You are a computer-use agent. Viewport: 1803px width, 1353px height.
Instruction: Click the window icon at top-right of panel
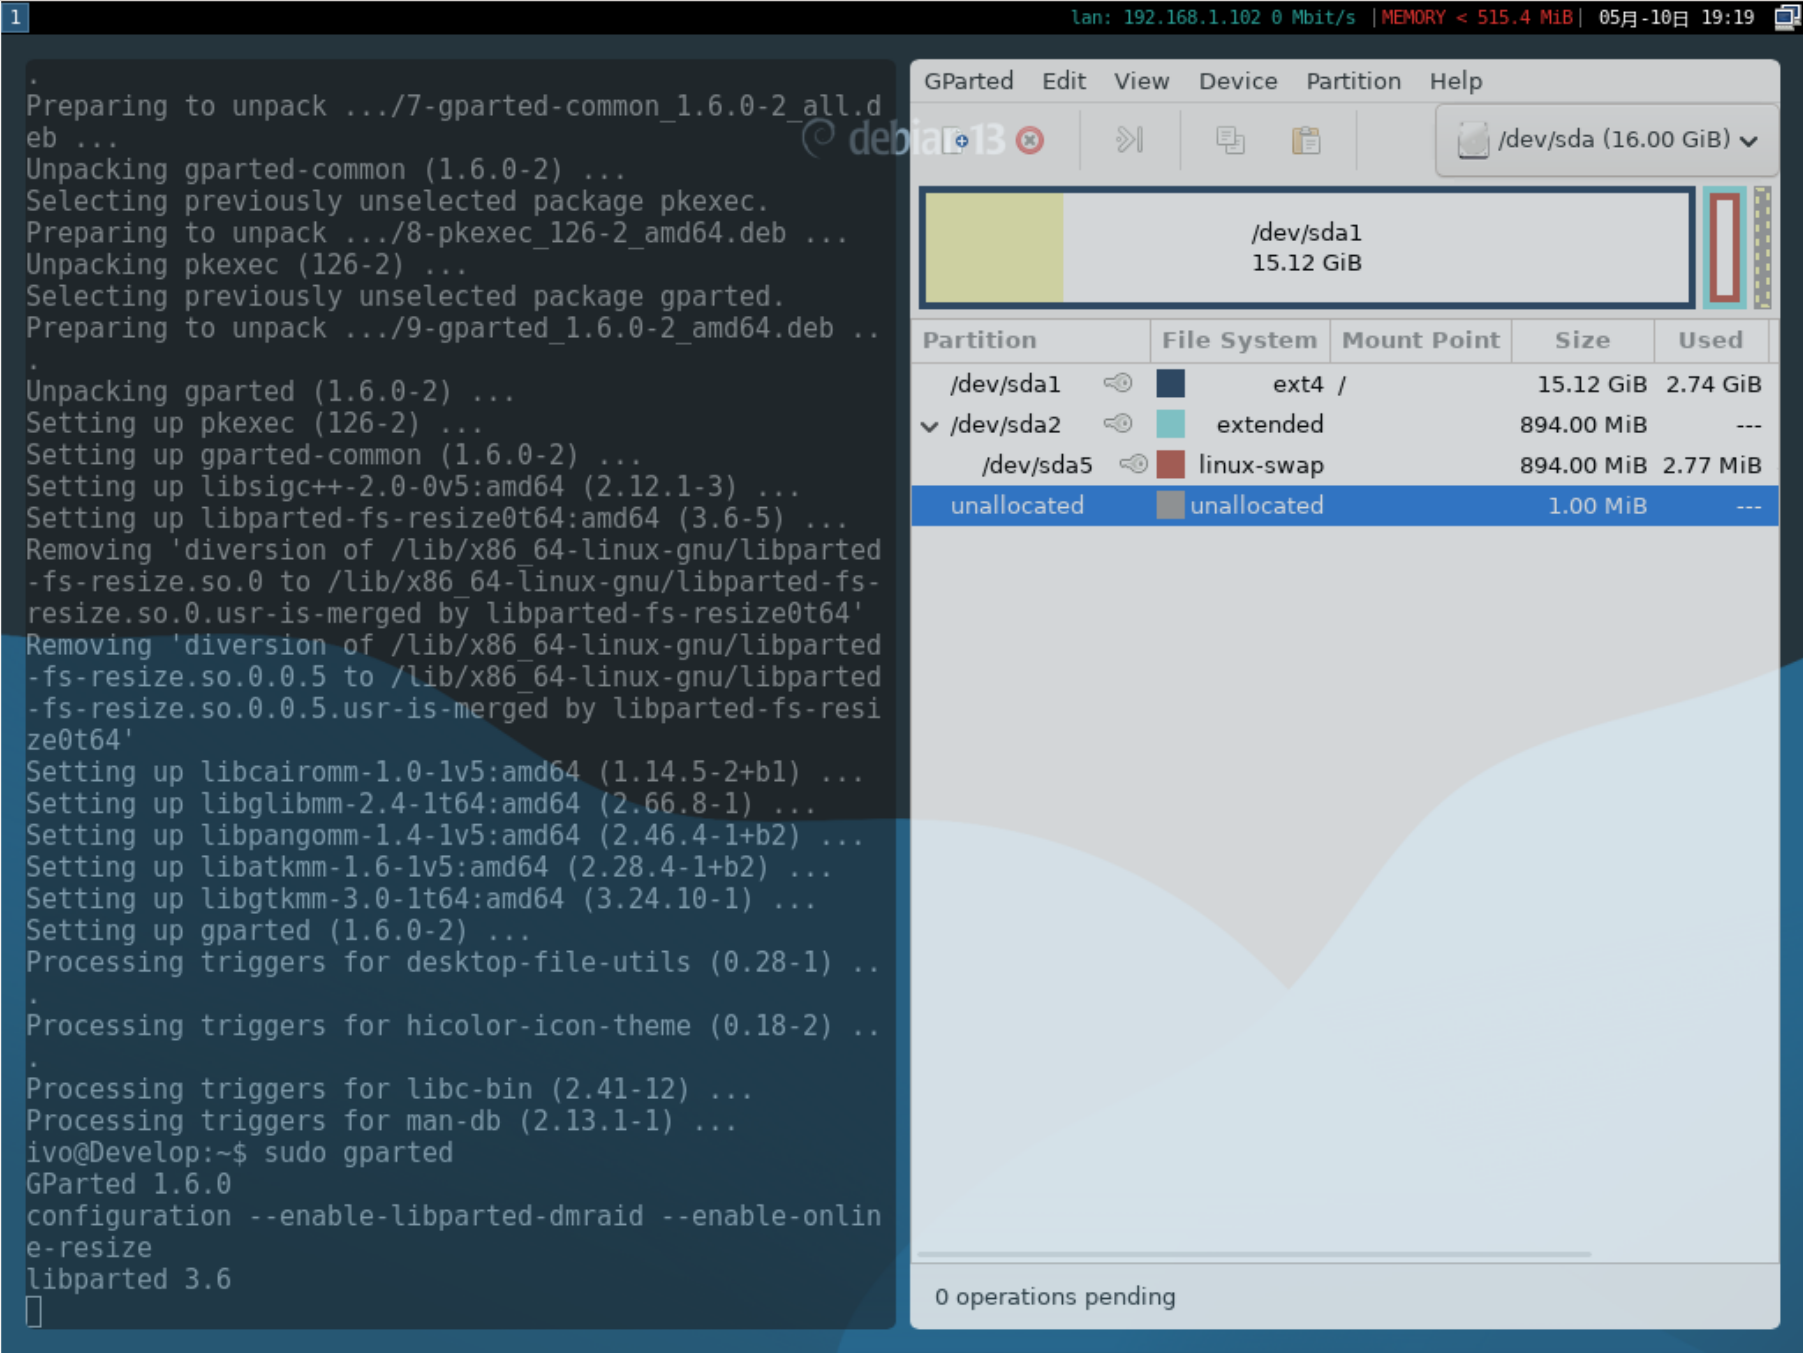click(x=1787, y=17)
